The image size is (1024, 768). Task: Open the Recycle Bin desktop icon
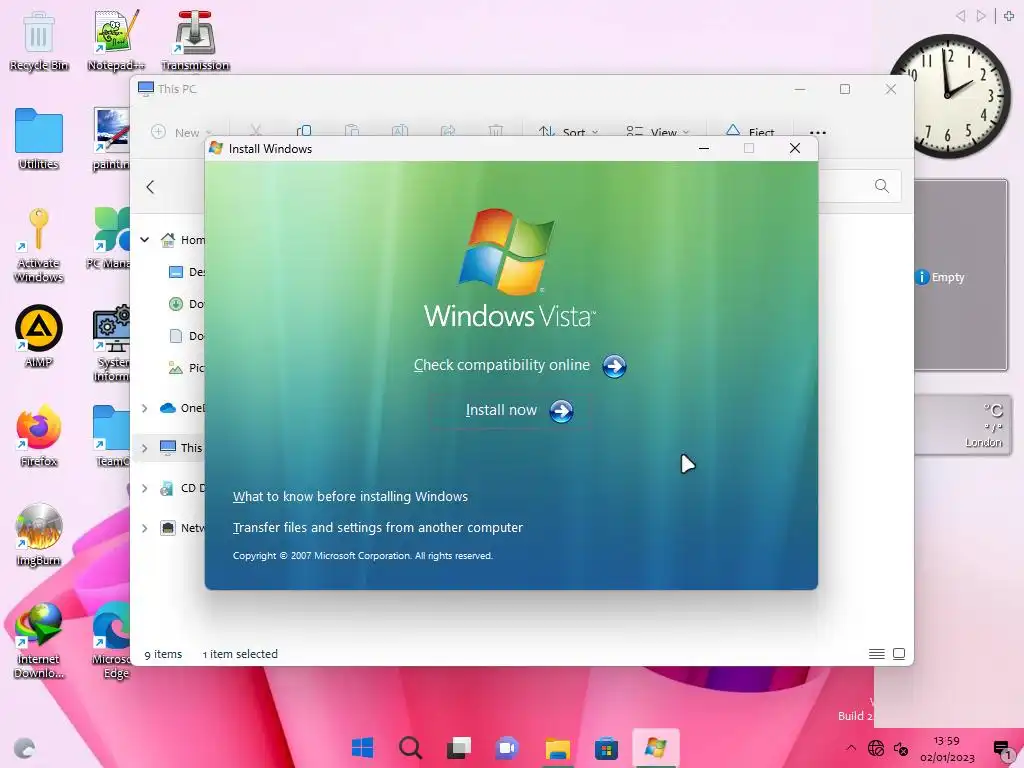pos(39,40)
